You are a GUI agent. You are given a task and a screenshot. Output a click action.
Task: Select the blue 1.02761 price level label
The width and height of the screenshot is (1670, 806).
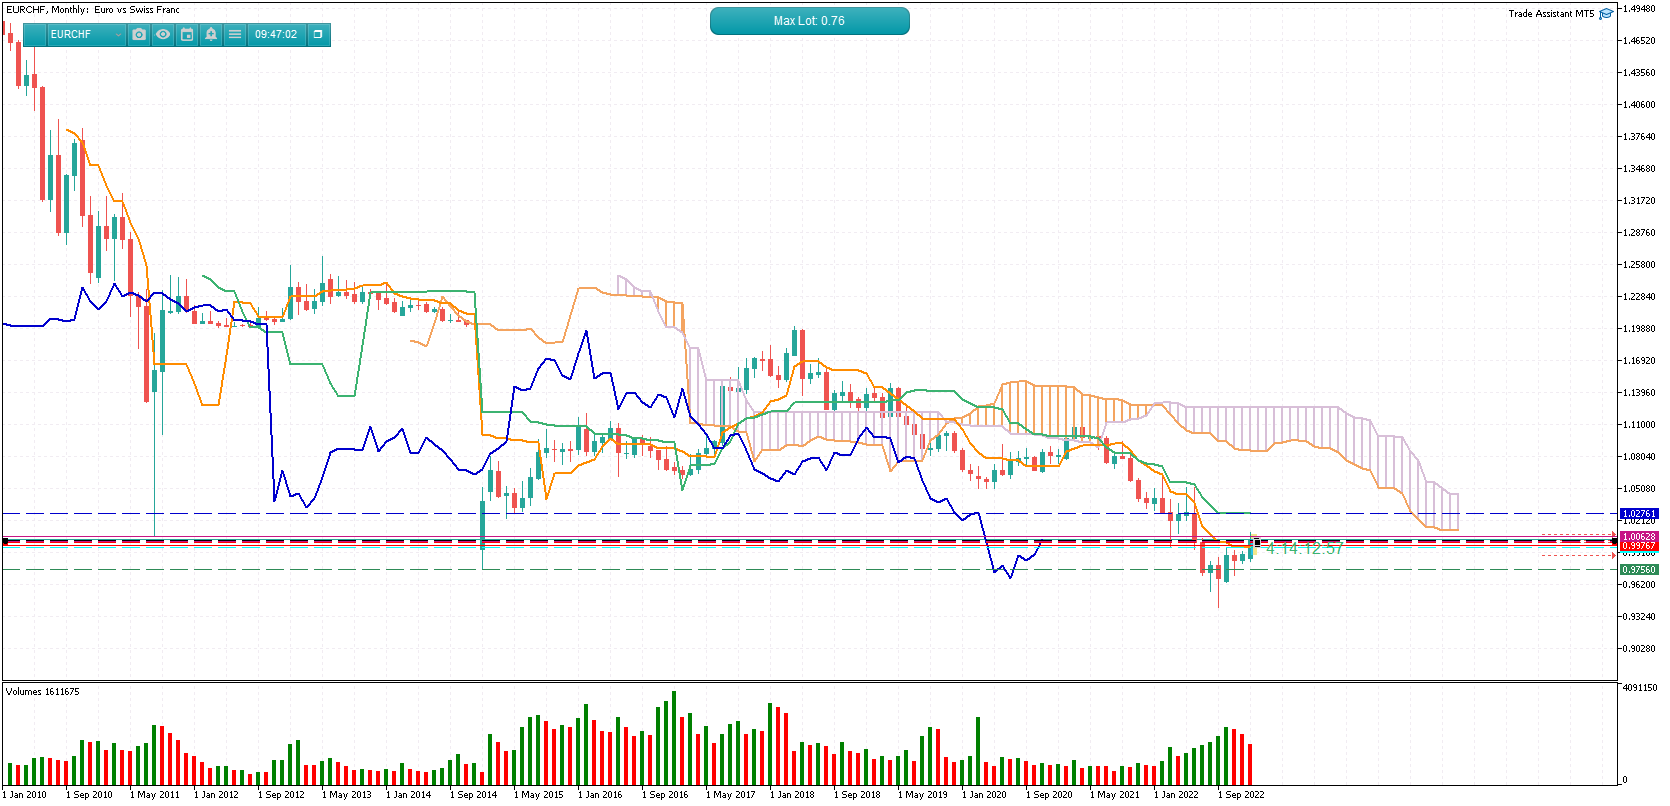click(x=1639, y=514)
